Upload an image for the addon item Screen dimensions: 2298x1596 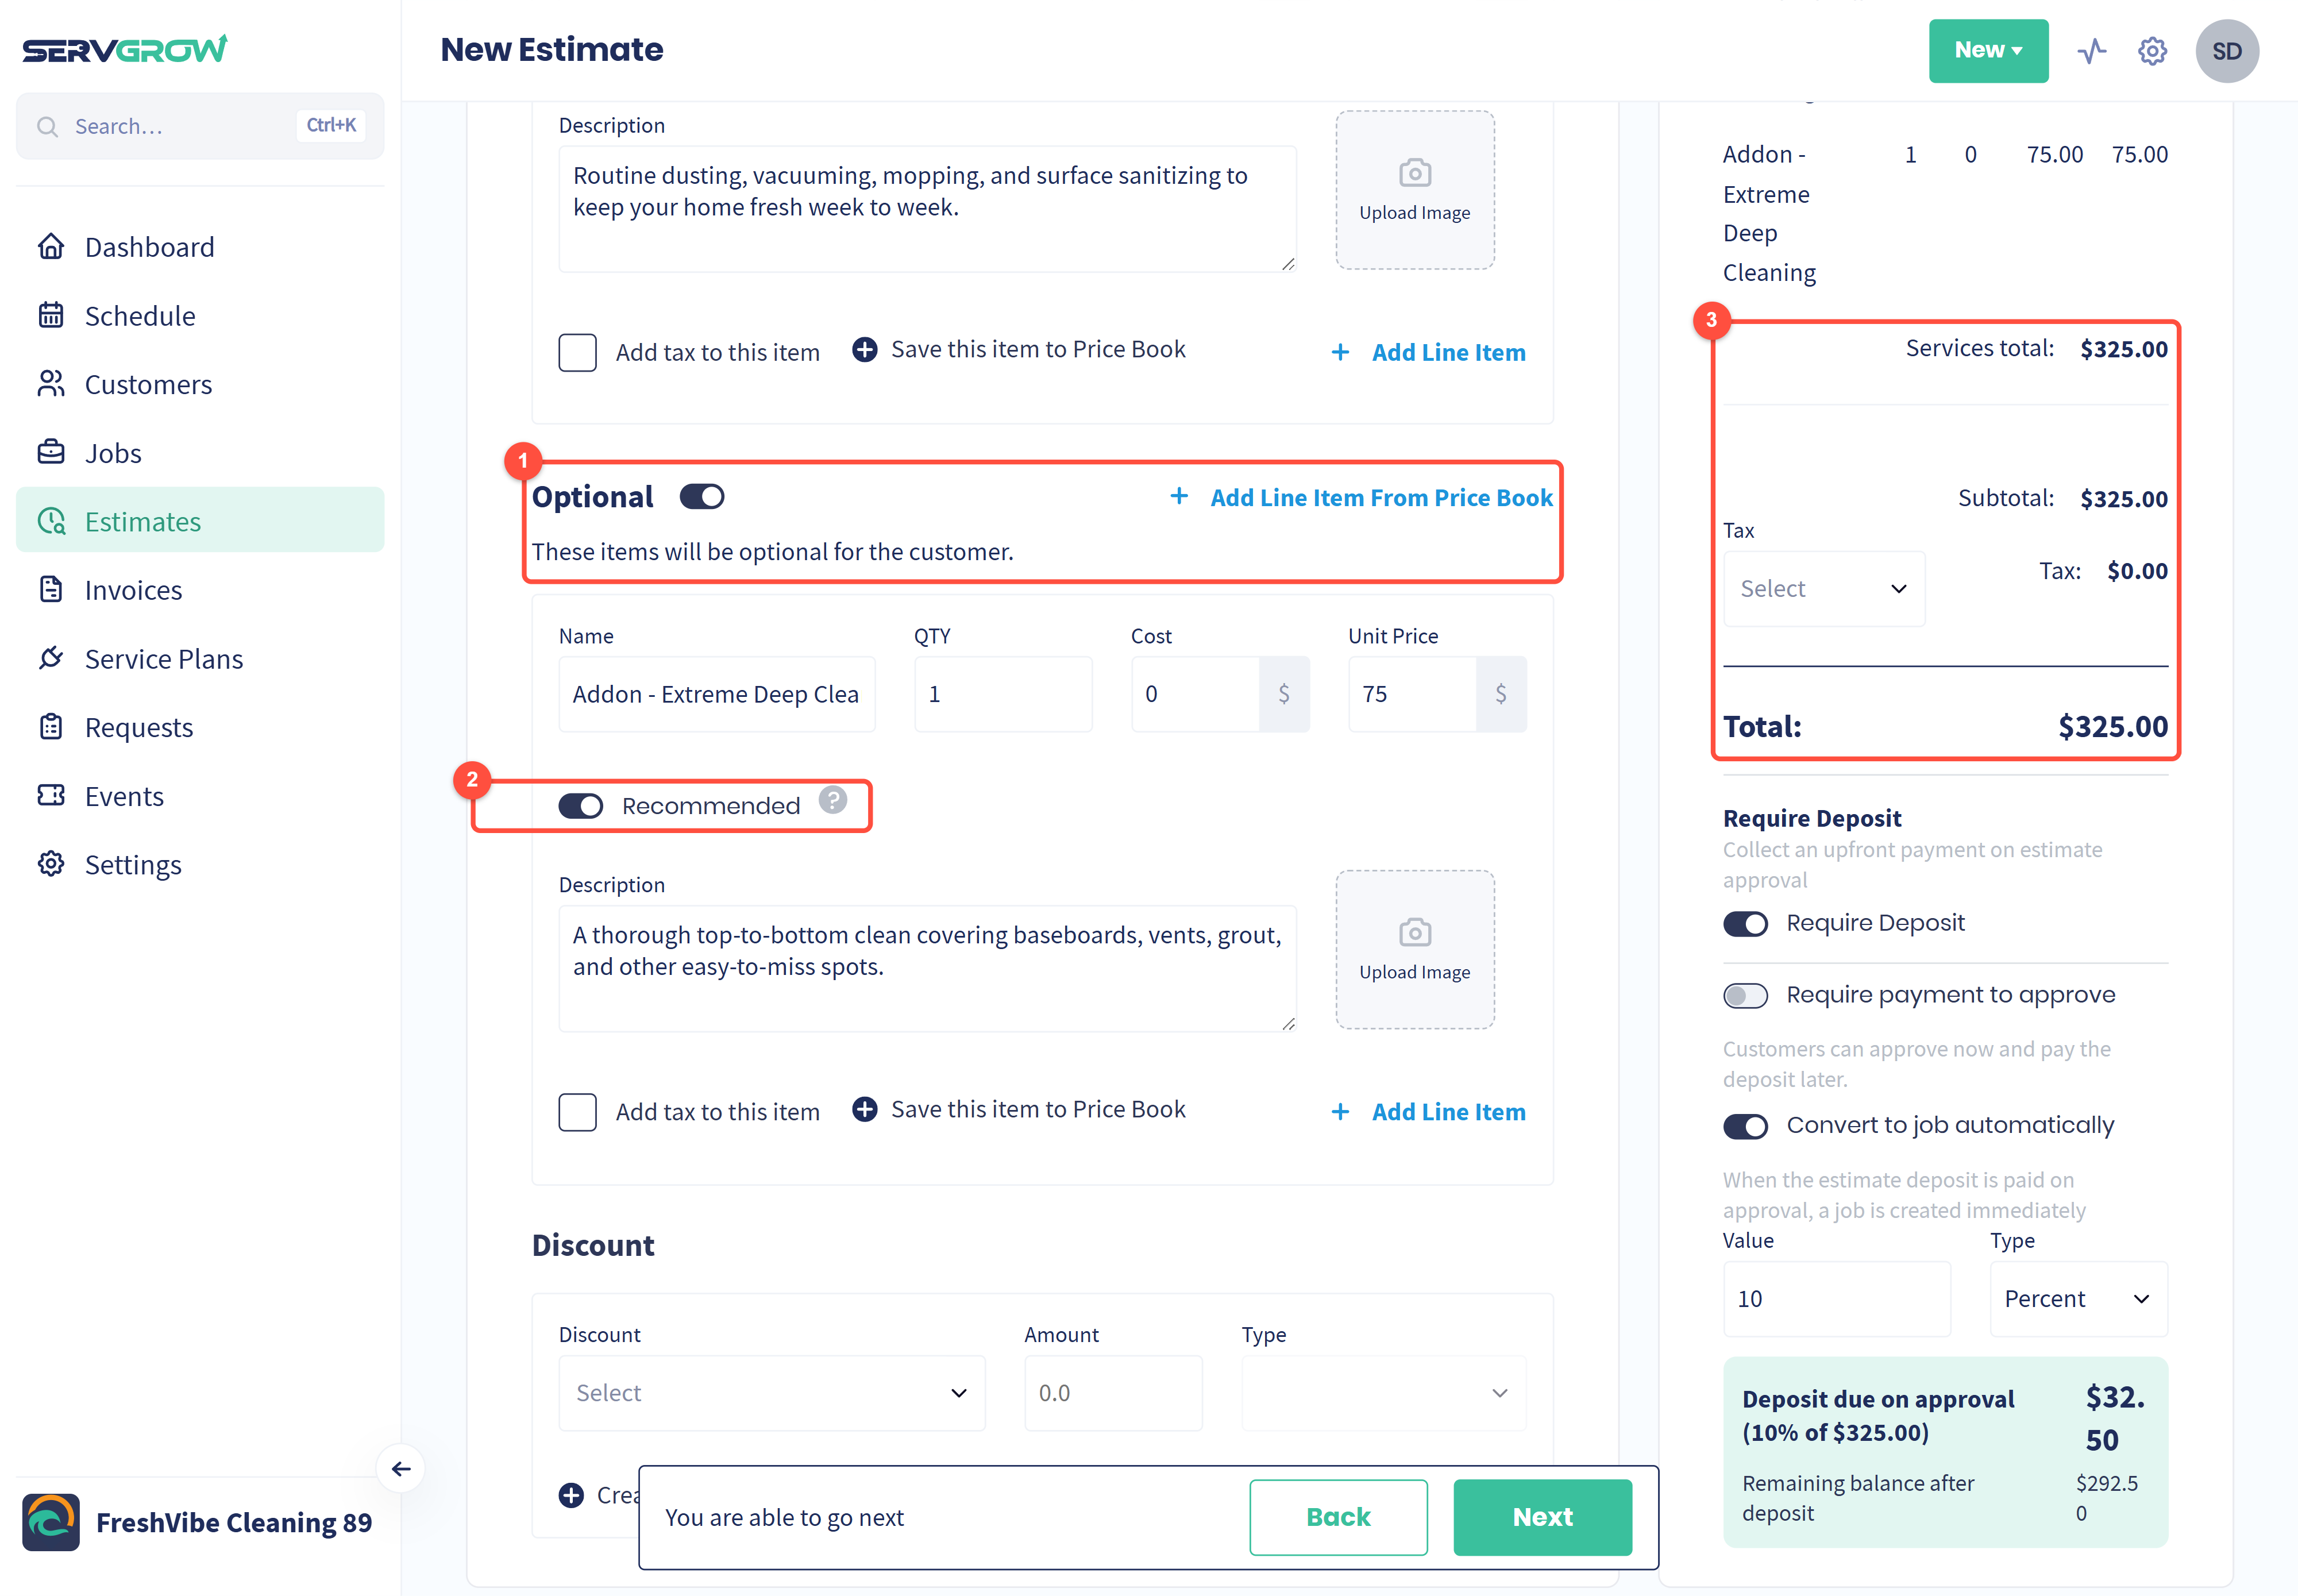(x=1414, y=949)
